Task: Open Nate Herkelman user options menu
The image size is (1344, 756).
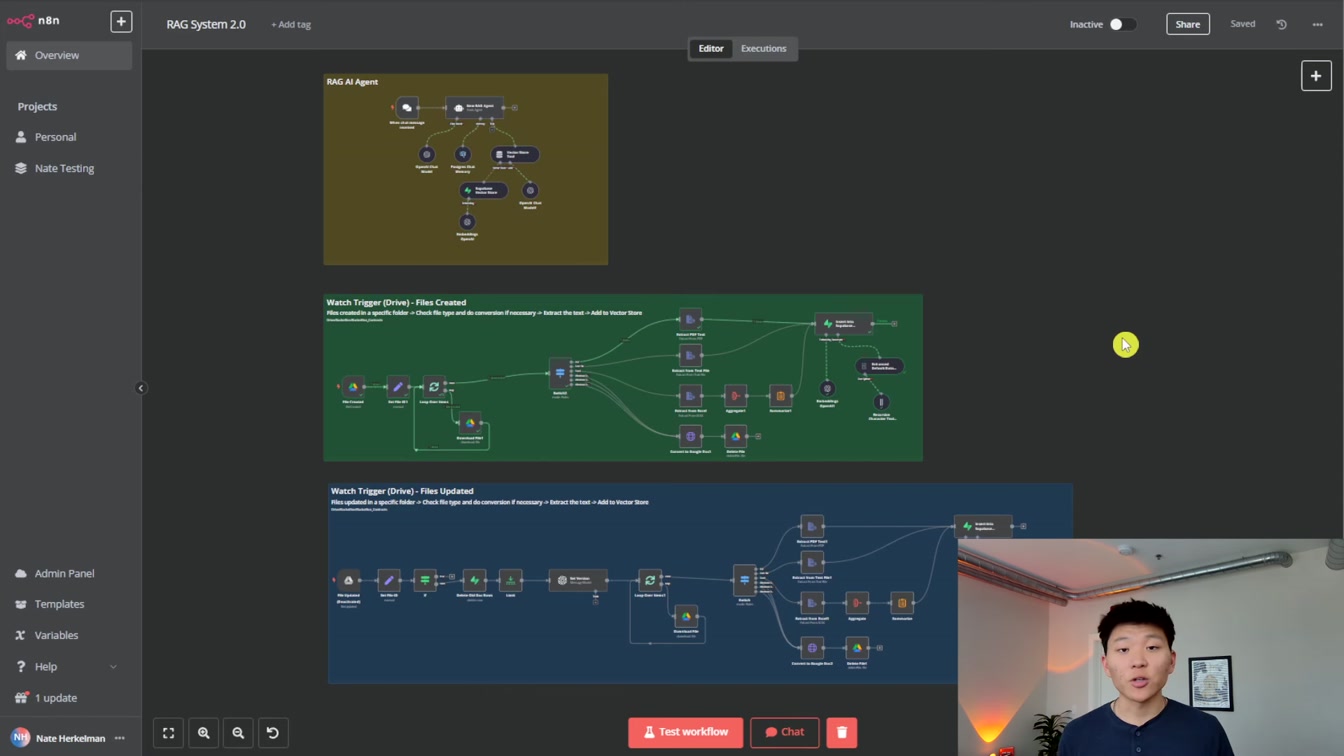Action: [x=120, y=738]
